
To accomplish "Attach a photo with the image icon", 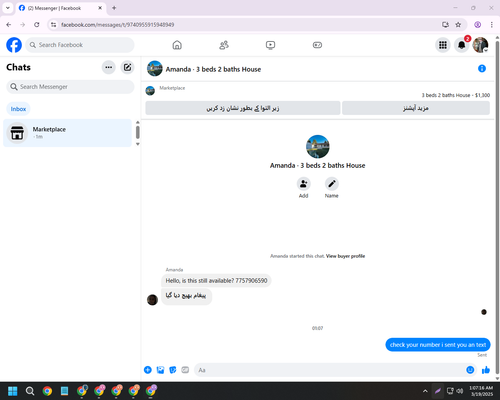I will coord(160,370).
